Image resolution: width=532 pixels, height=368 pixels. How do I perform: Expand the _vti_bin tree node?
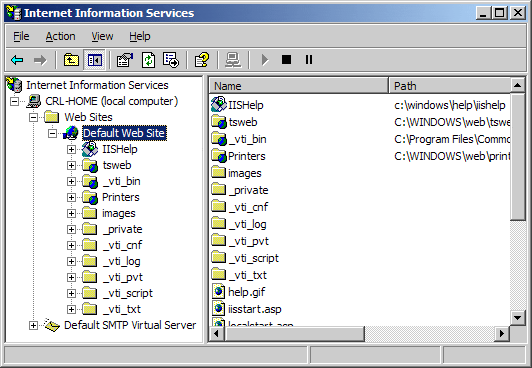[71, 181]
